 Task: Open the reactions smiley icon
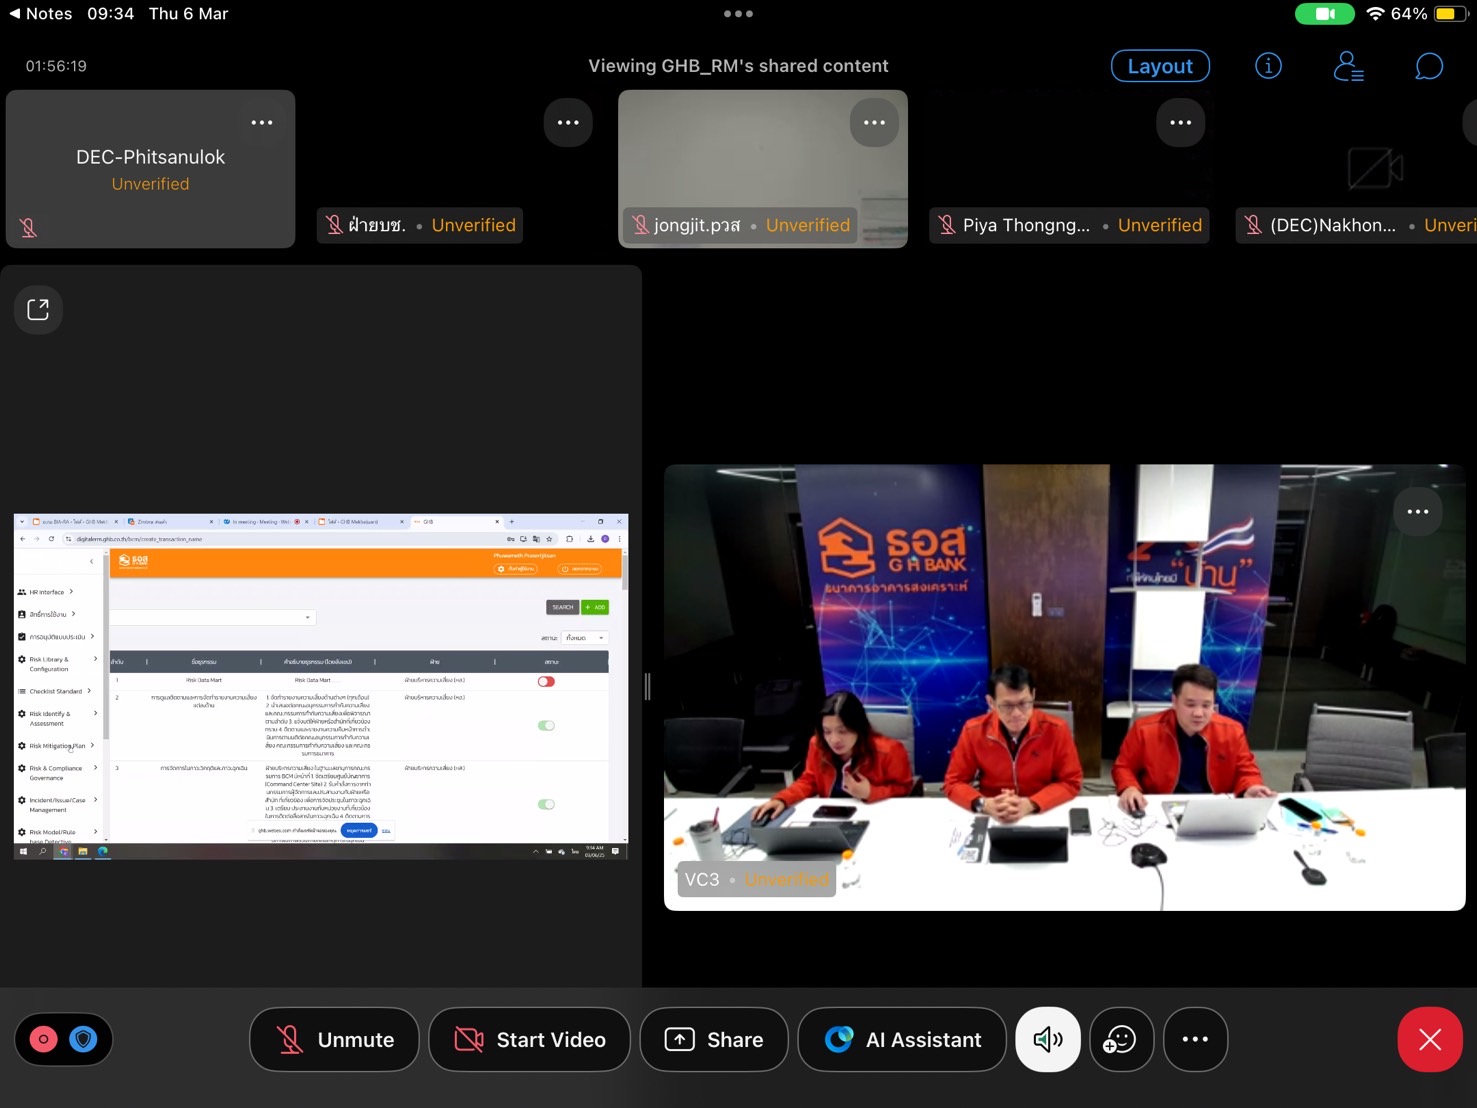pyautogui.click(x=1120, y=1040)
